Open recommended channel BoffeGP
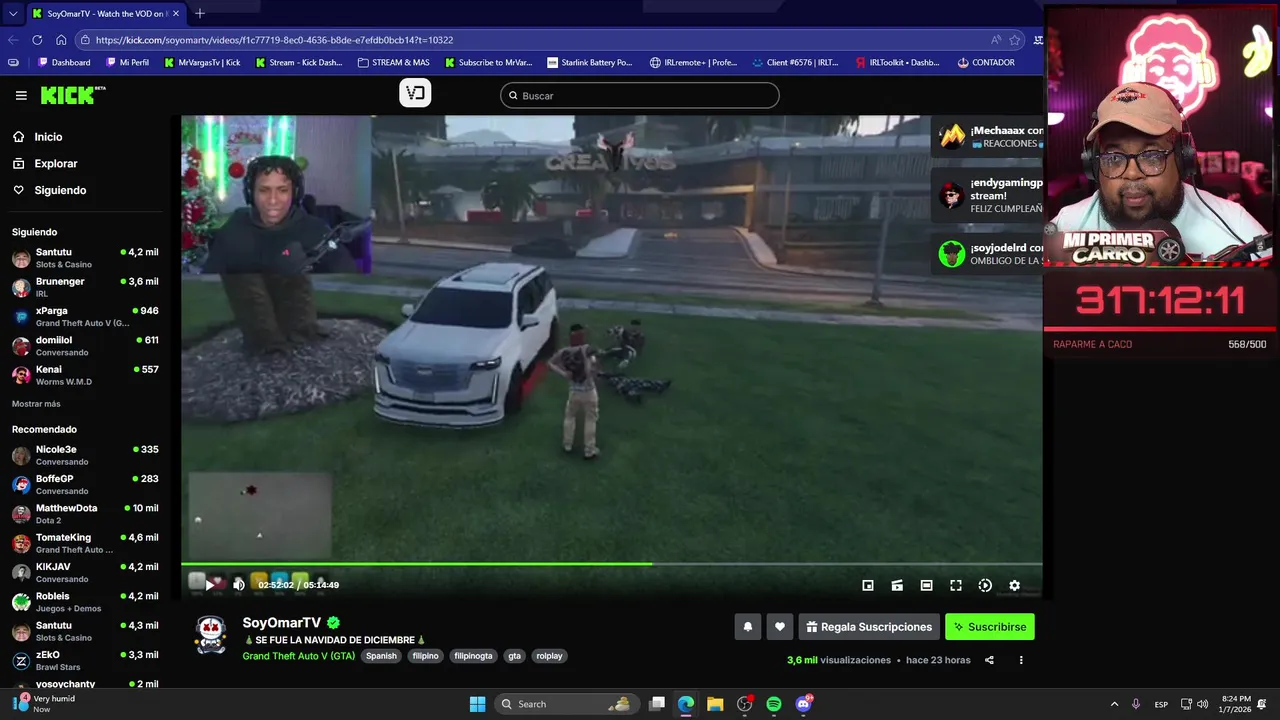 (x=85, y=484)
